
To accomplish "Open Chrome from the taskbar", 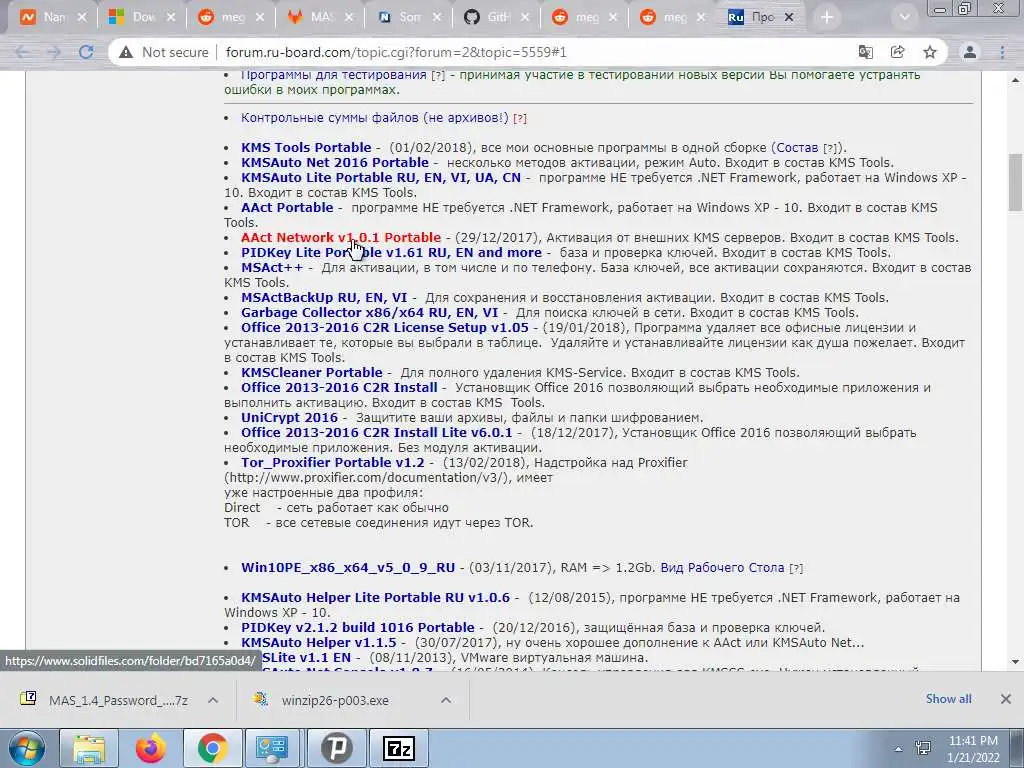I will point(213,748).
